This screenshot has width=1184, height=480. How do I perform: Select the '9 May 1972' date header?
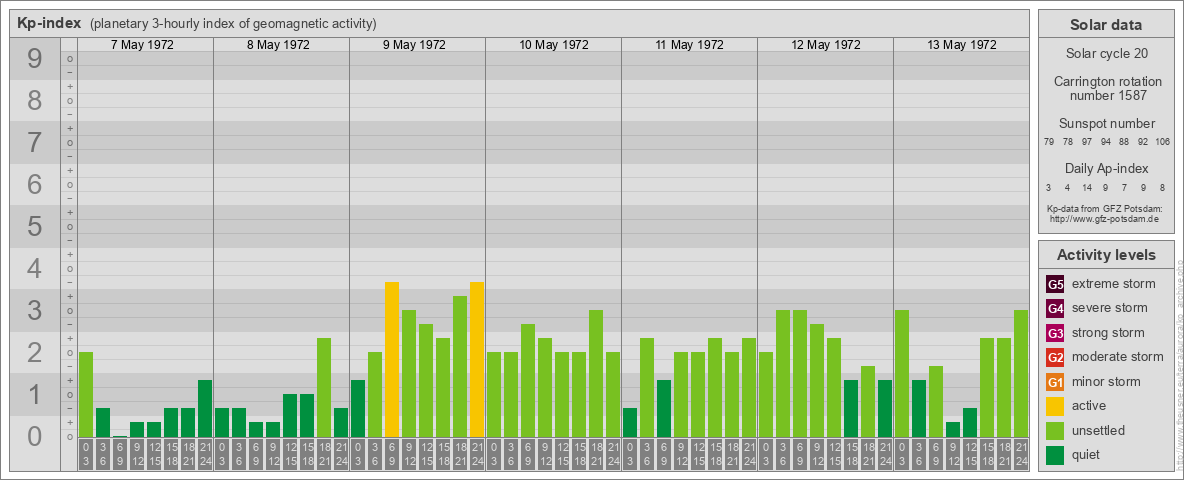click(x=414, y=45)
